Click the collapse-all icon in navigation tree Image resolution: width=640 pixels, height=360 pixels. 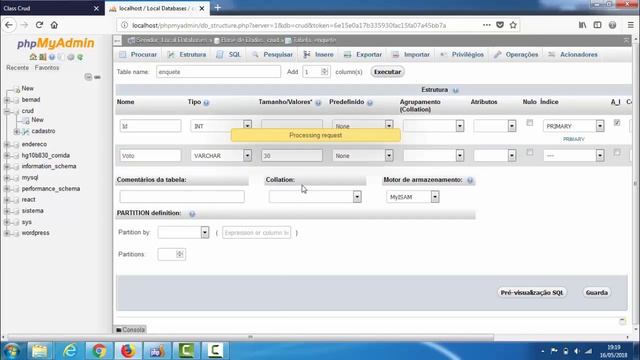pyautogui.click(x=88, y=77)
